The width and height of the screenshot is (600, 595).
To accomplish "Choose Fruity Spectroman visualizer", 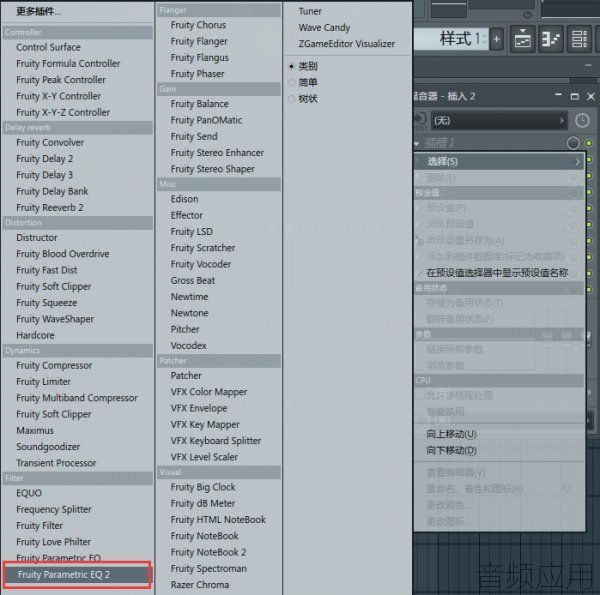I will (209, 569).
